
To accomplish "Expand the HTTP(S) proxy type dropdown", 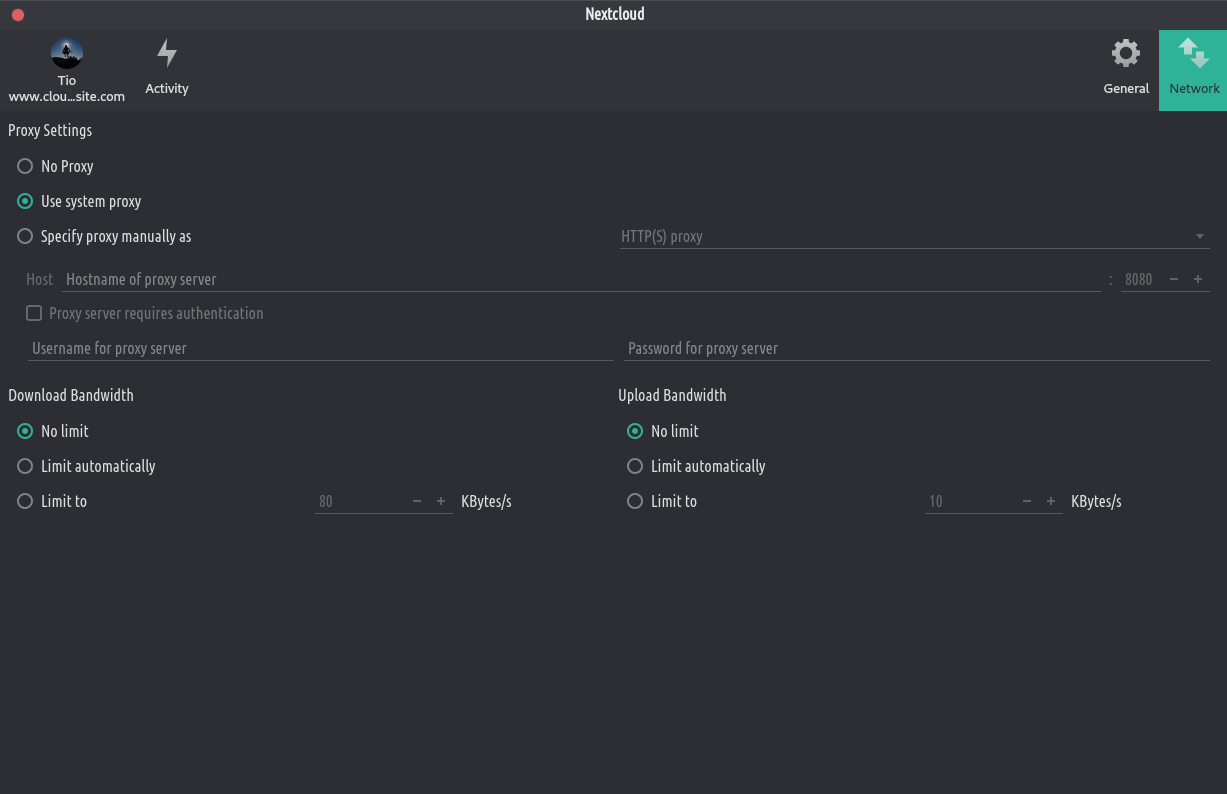I will click(914, 237).
